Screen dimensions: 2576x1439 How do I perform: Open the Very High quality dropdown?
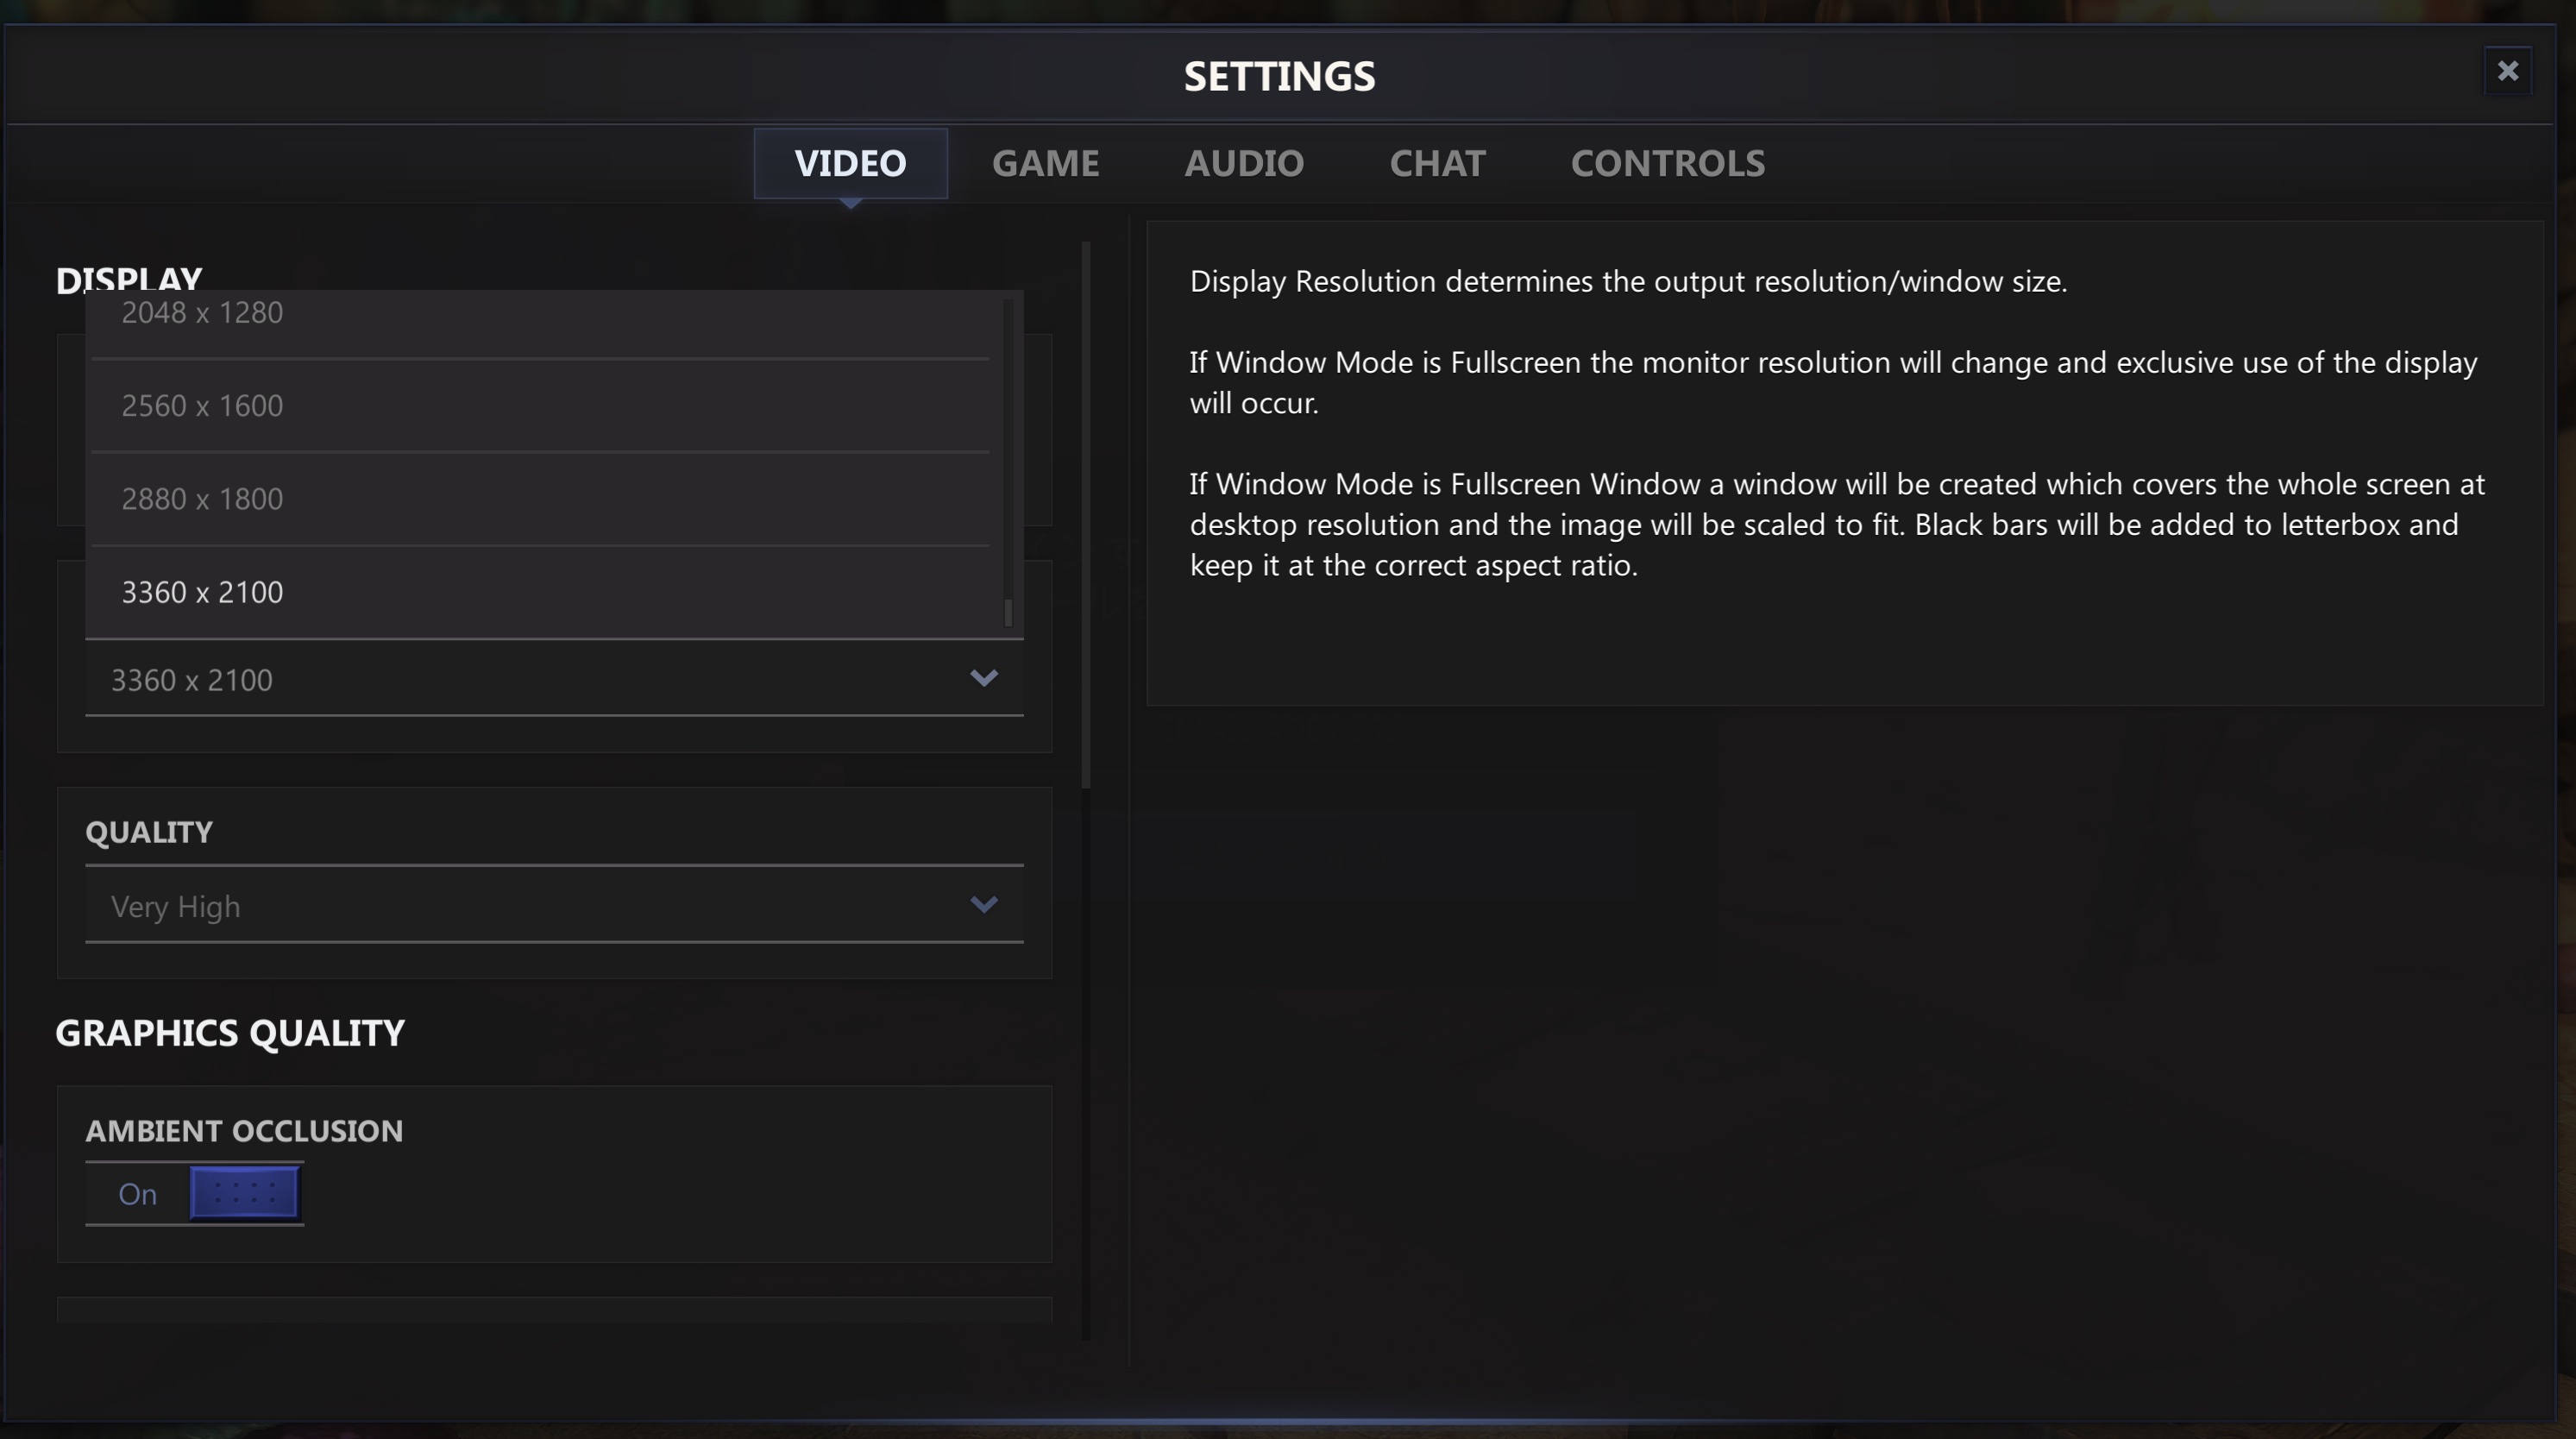point(554,905)
